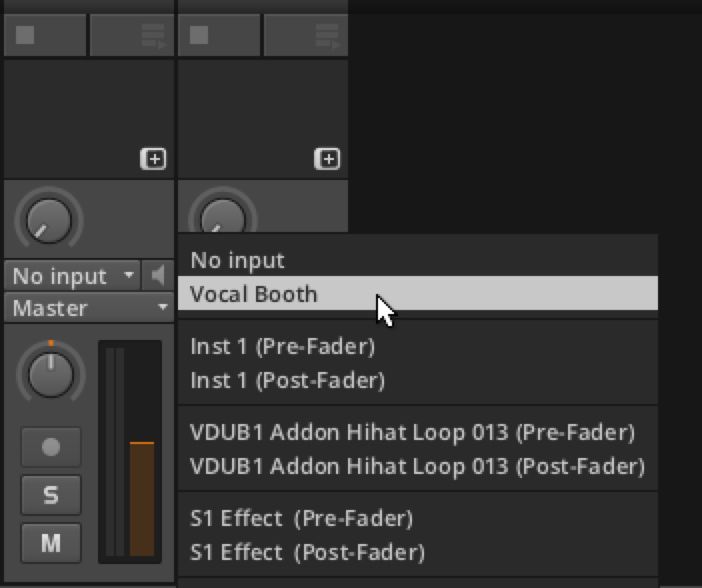
Task: Add a device with first track's plus icon
Action: point(154,159)
